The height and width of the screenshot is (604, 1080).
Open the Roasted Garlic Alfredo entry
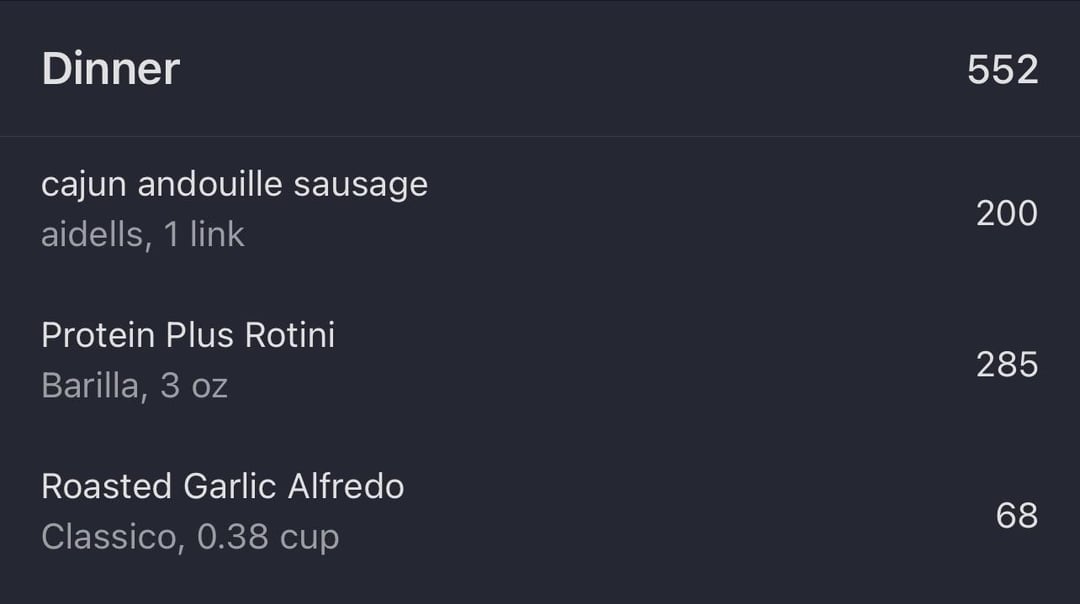[x=540, y=513]
